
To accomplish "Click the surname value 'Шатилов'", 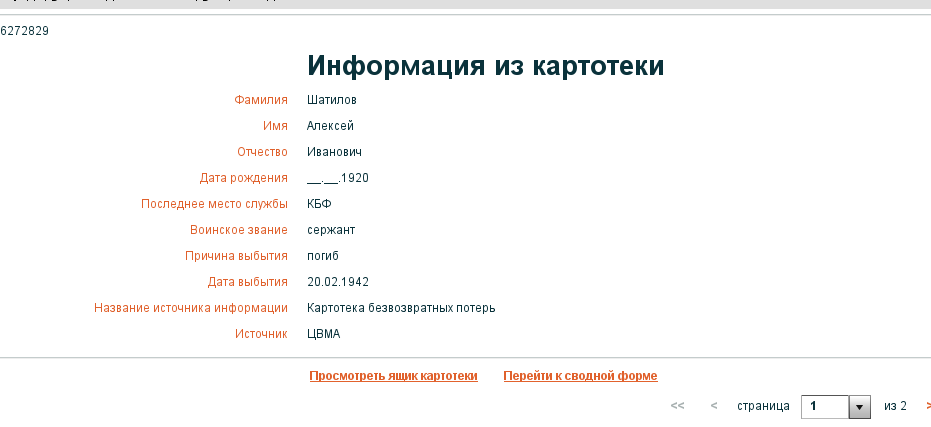I will point(332,100).
